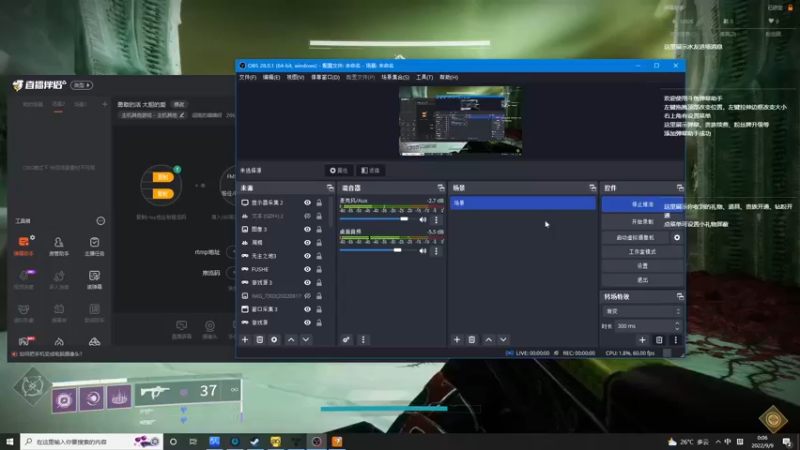Move the scene down in the Scenes panel
The height and width of the screenshot is (450, 800).
(503, 339)
